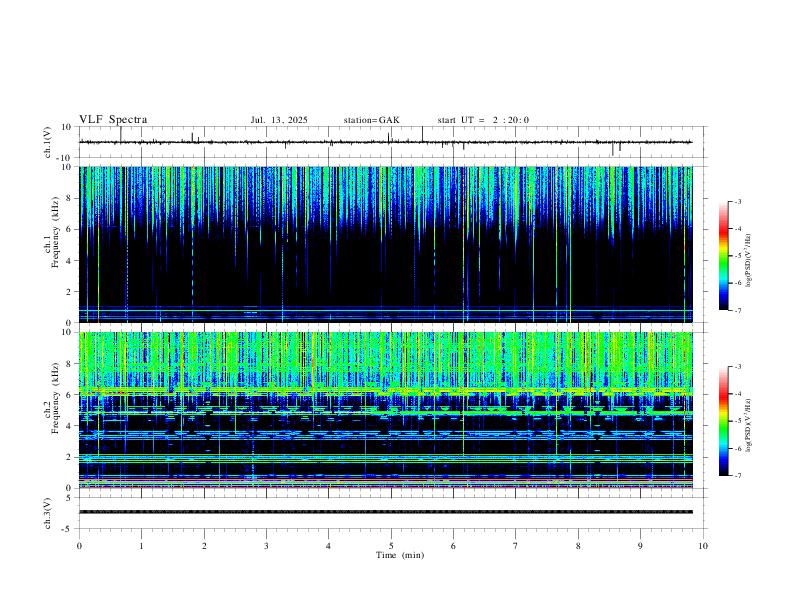Click the date 'Jul. 13, 2025'
792x612 pixels.
[279, 120]
